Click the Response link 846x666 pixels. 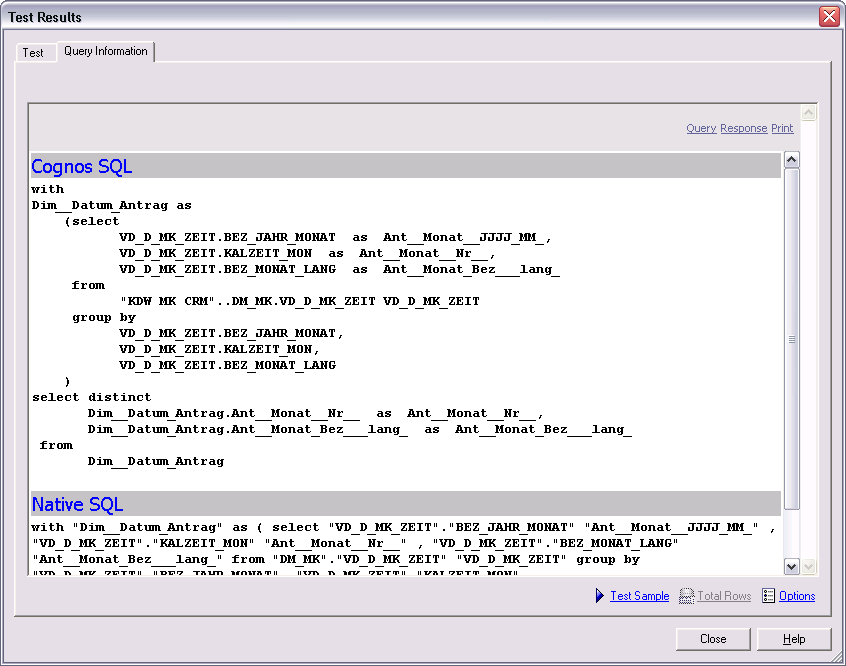pyautogui.click(x=743, y=128)
